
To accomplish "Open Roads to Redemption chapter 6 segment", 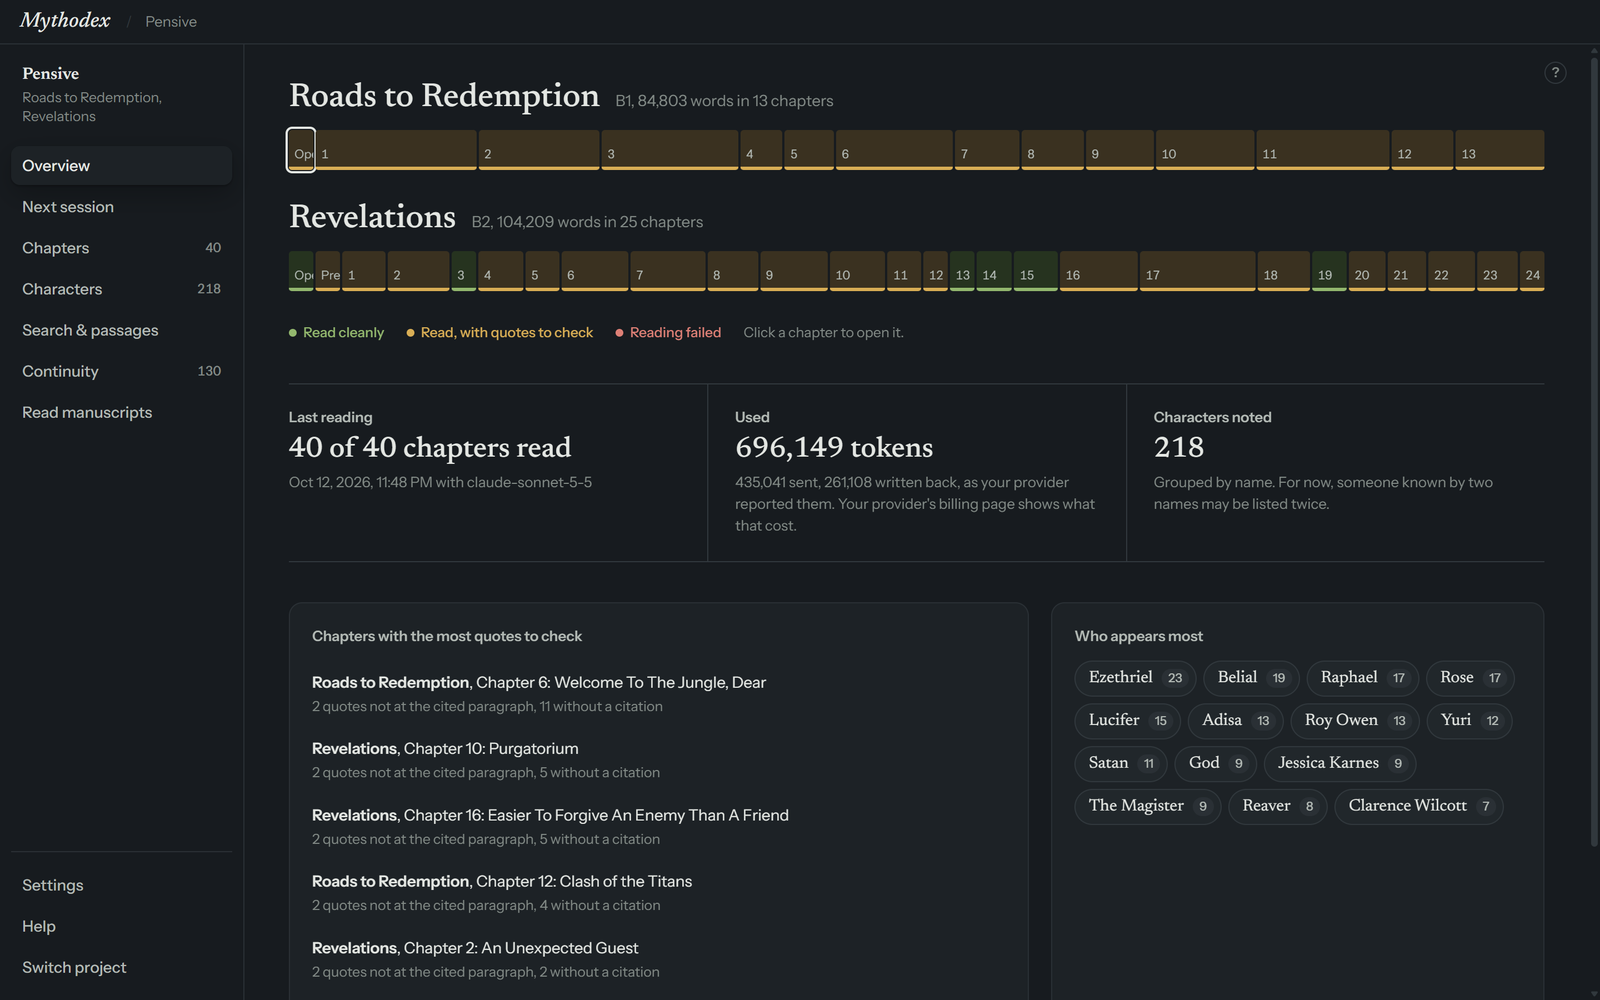I will tap(894, 150).
